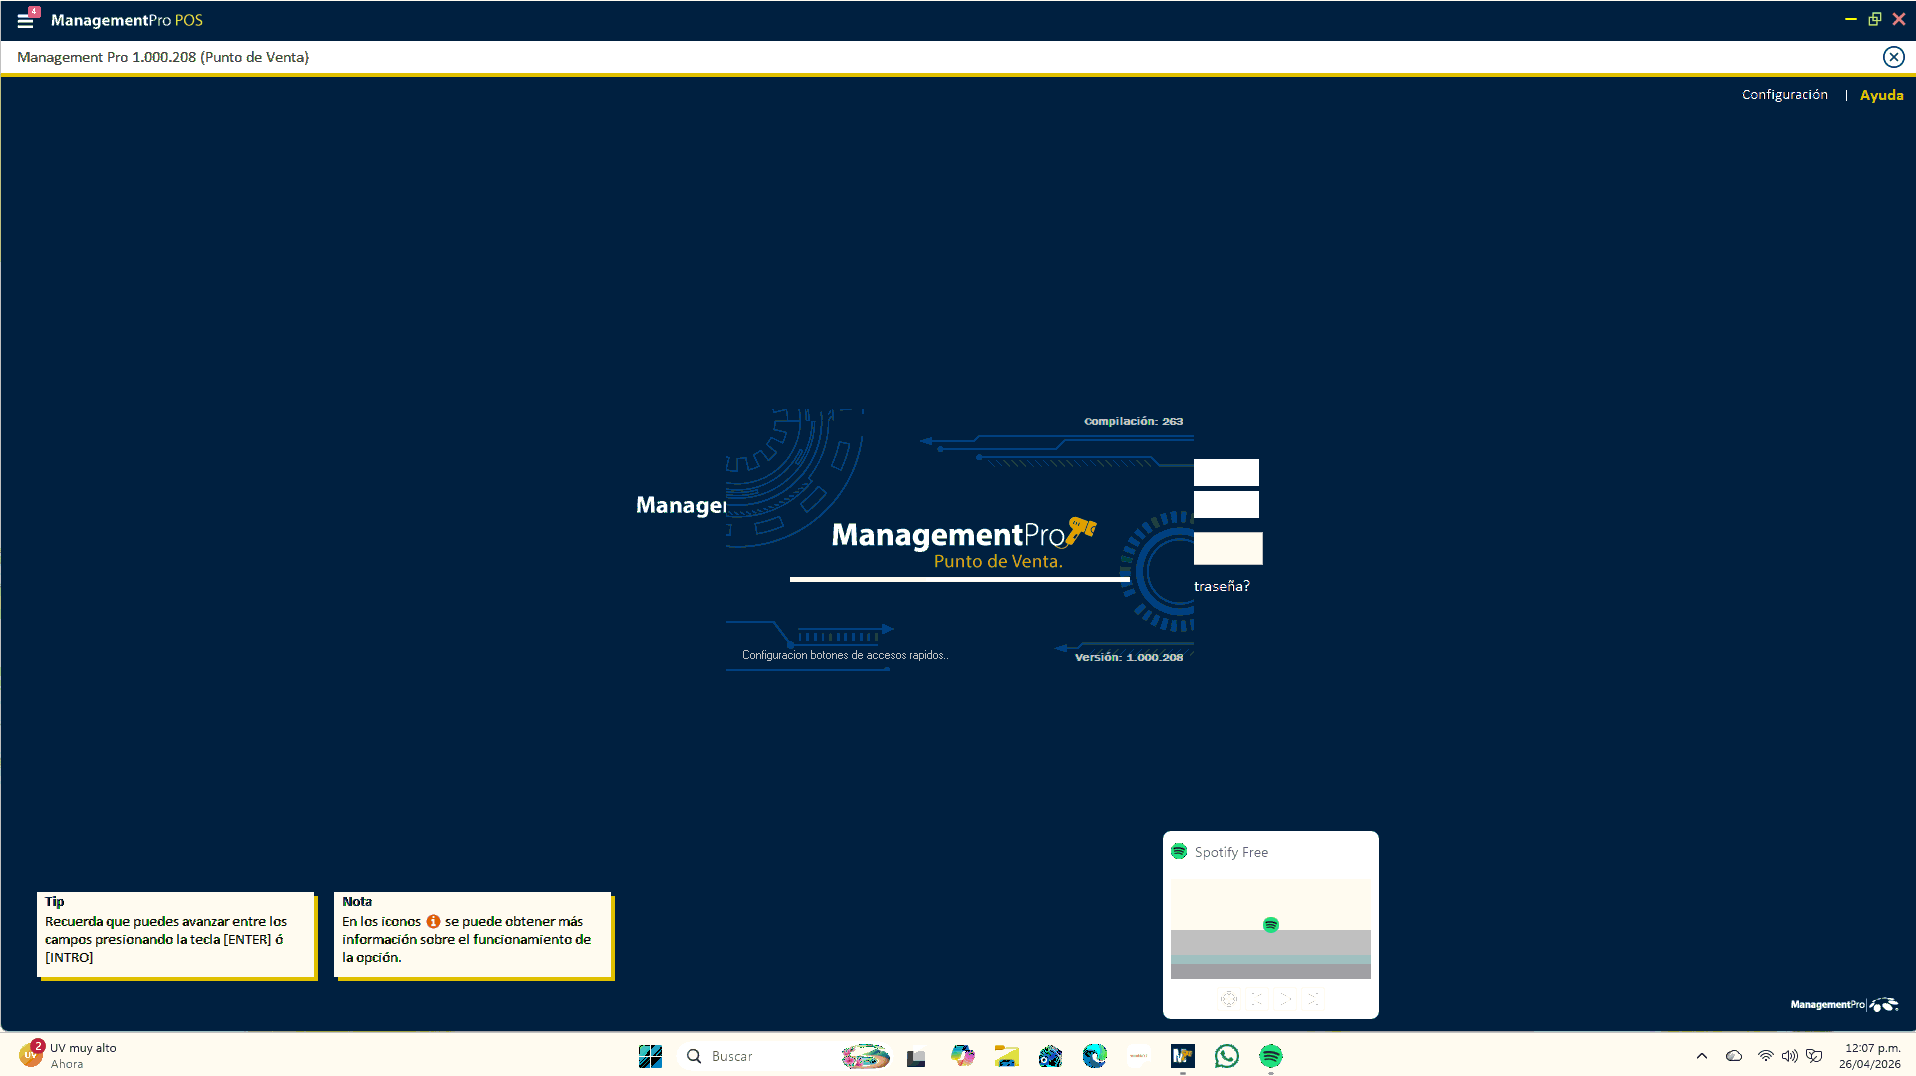Skip to previous track in Spotify preview

click(x=1257, y=999)
